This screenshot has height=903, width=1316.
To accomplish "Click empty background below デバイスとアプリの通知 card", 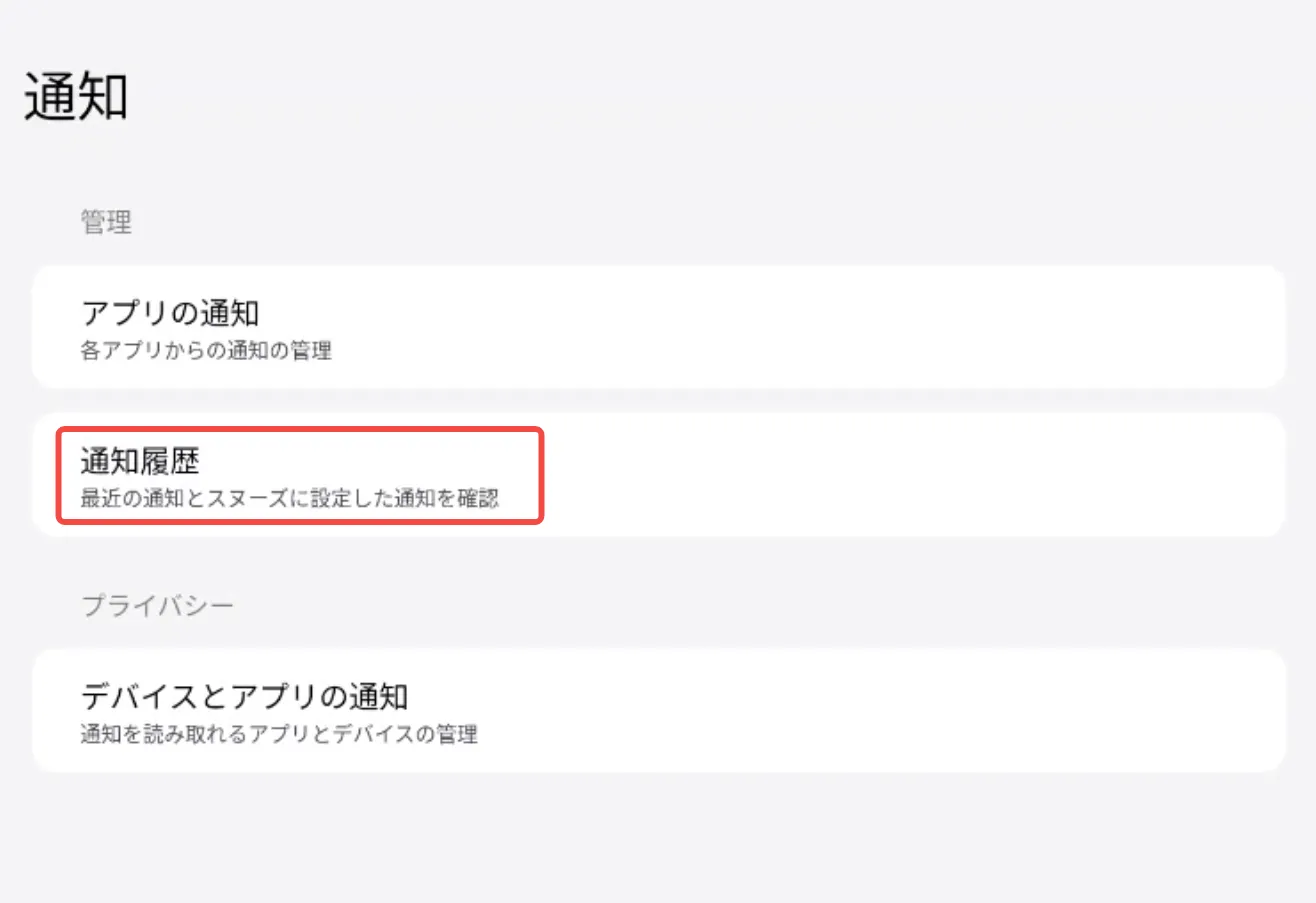I will point(658,840).
